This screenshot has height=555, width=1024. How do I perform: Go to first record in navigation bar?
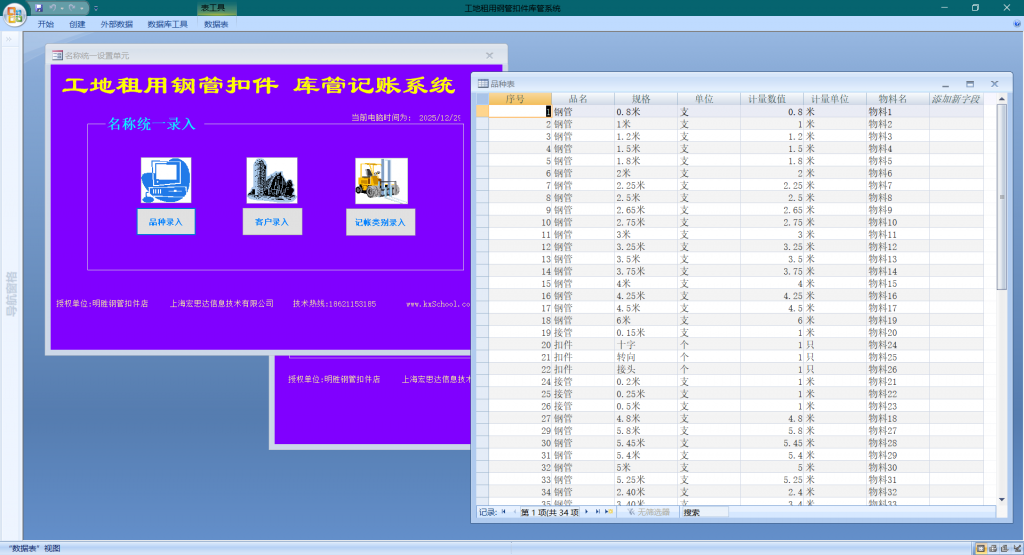click(x=503, y=512)
